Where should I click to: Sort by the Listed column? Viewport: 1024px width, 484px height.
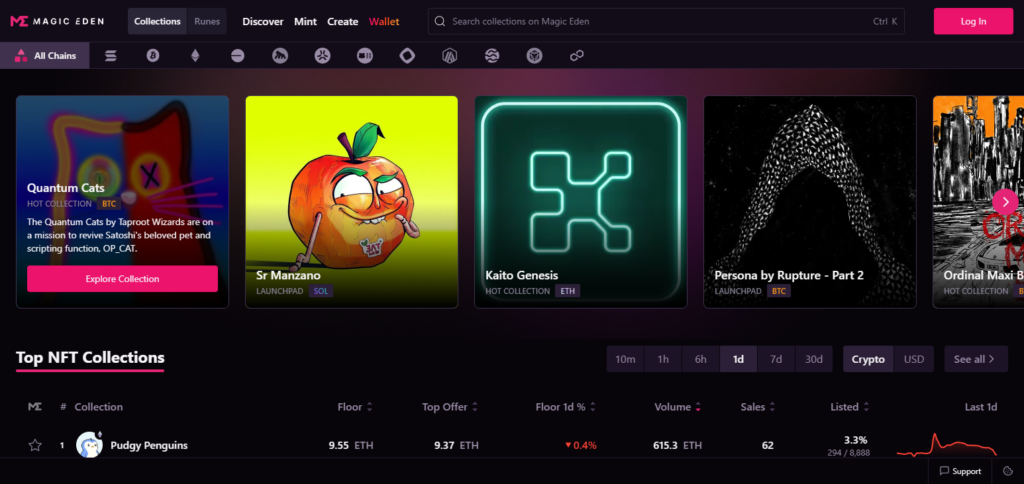(x=850, y=407)
